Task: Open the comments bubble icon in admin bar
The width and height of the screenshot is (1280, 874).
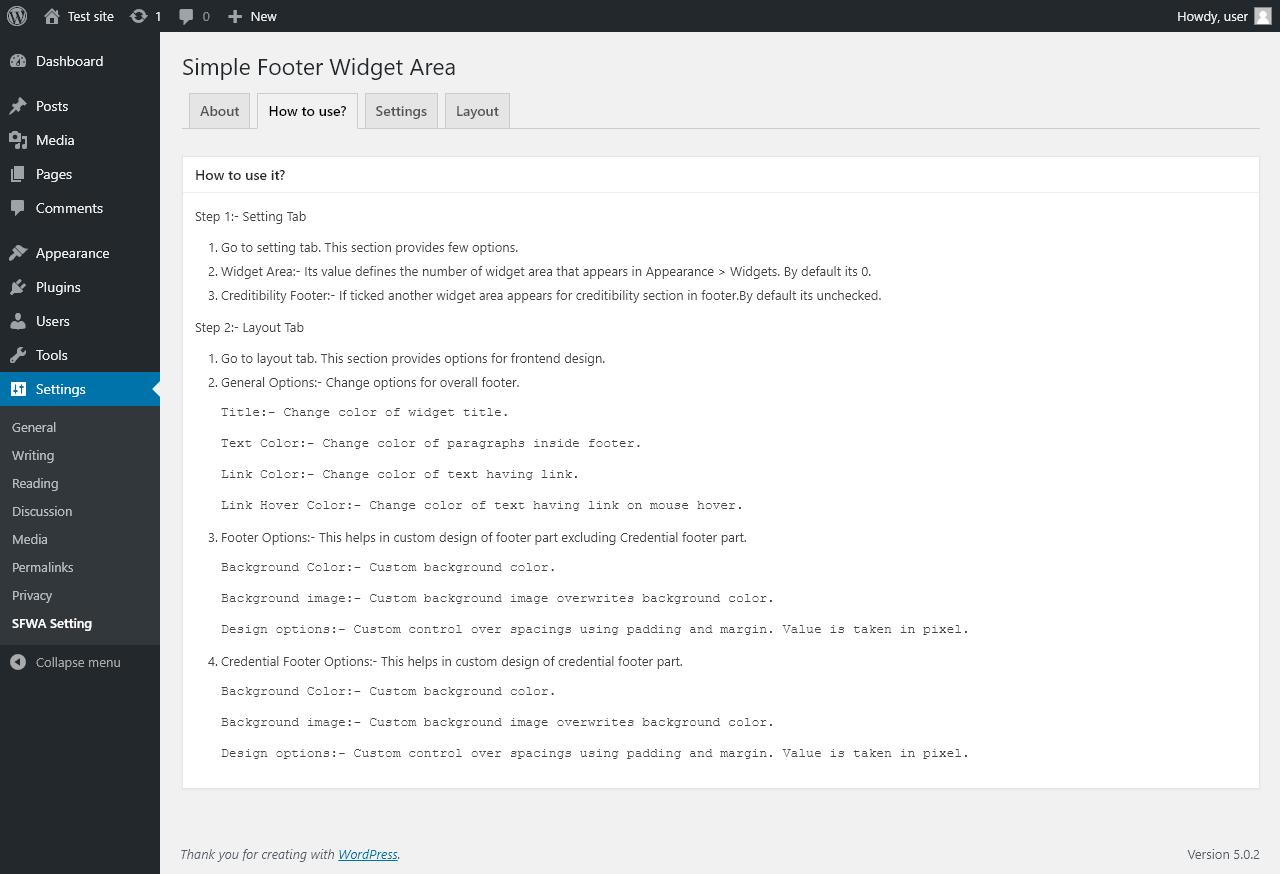Action: tap(187, 17)
